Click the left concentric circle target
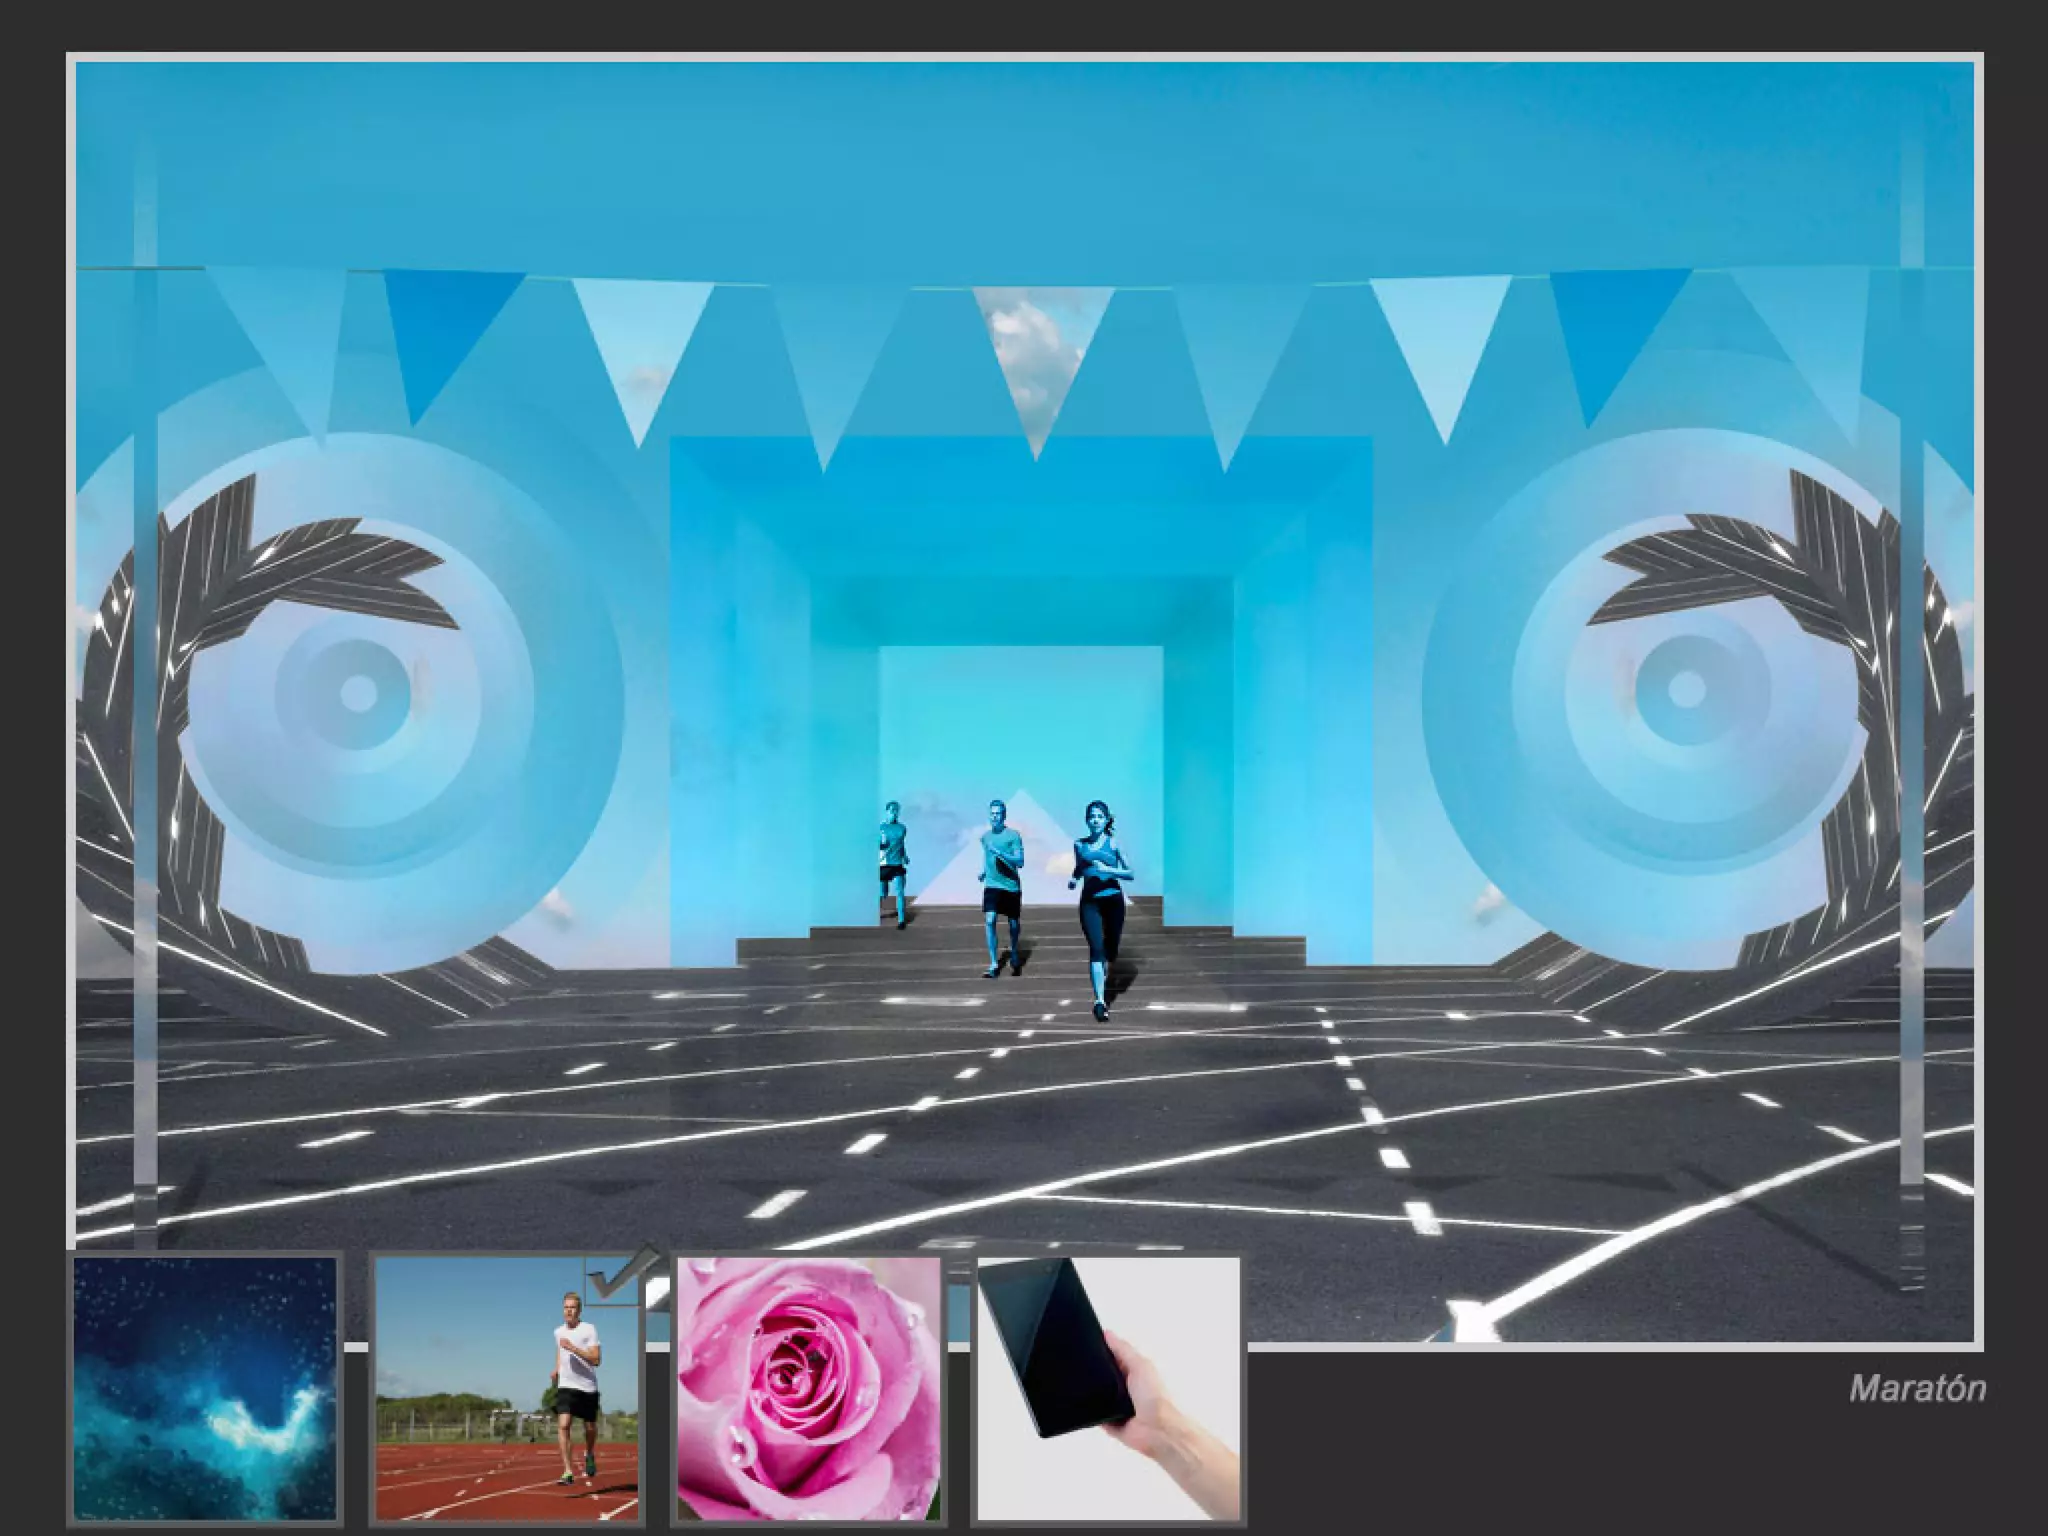The height and width of the screenshot is (1536, 2048). click(x=358, y=692)
